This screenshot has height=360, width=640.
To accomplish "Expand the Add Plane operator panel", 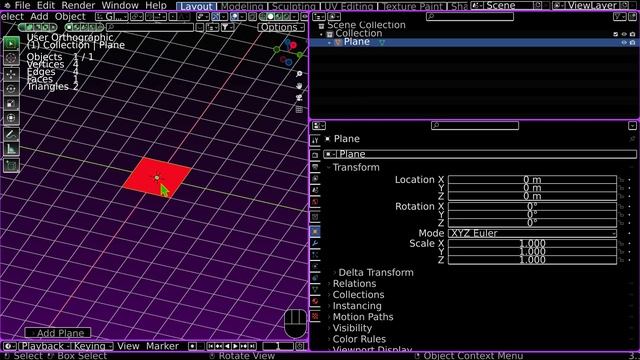I will [58, 333].
